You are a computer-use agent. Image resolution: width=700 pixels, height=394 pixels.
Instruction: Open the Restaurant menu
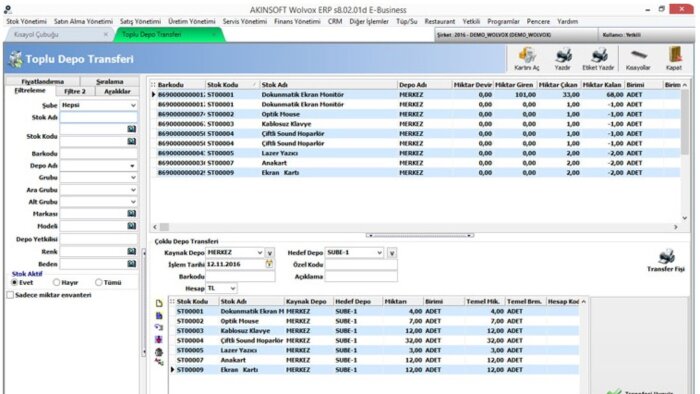[440, 21]
